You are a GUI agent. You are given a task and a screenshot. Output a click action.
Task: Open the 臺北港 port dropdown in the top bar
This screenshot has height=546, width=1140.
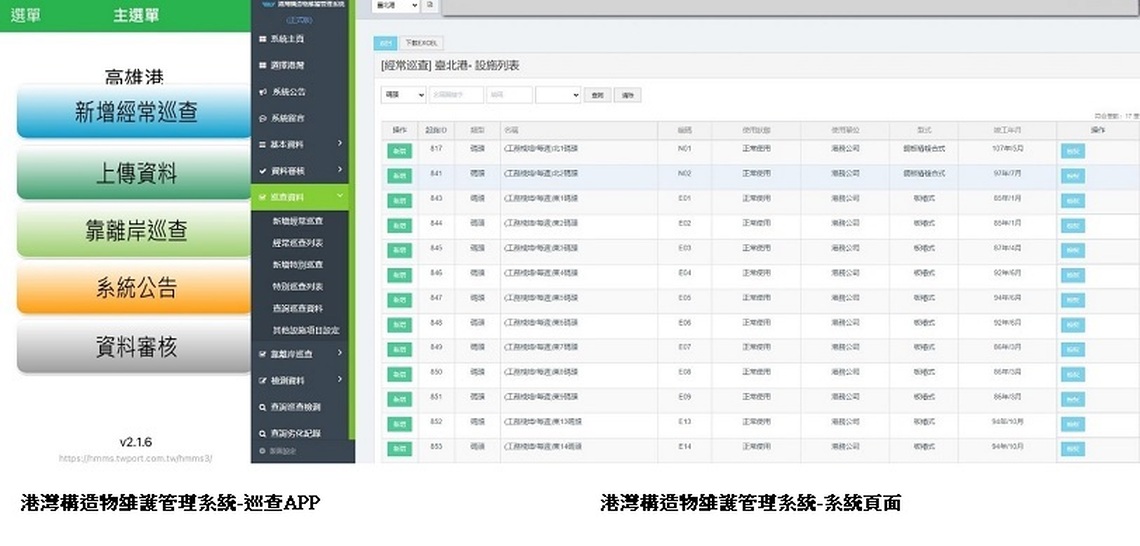point(396,5)
